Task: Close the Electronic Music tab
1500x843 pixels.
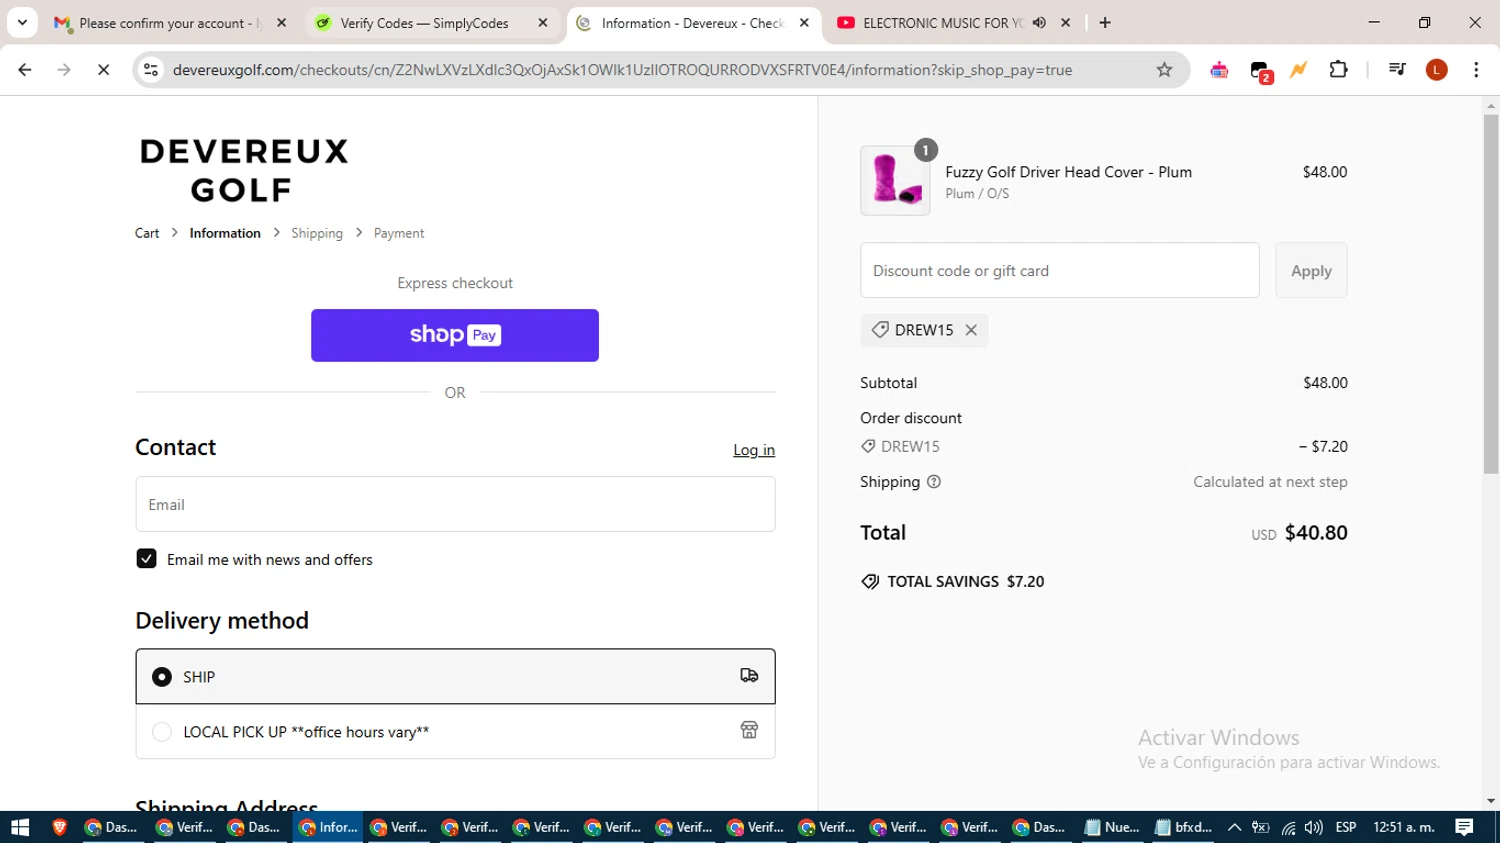Action: 1066,23
